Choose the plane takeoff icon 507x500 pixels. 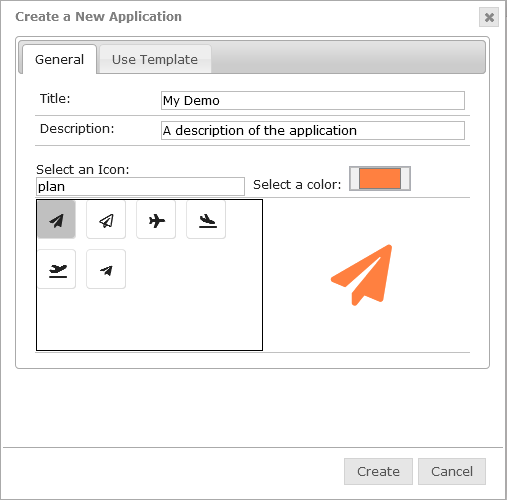pyautogui.click(x=57, y=269)
